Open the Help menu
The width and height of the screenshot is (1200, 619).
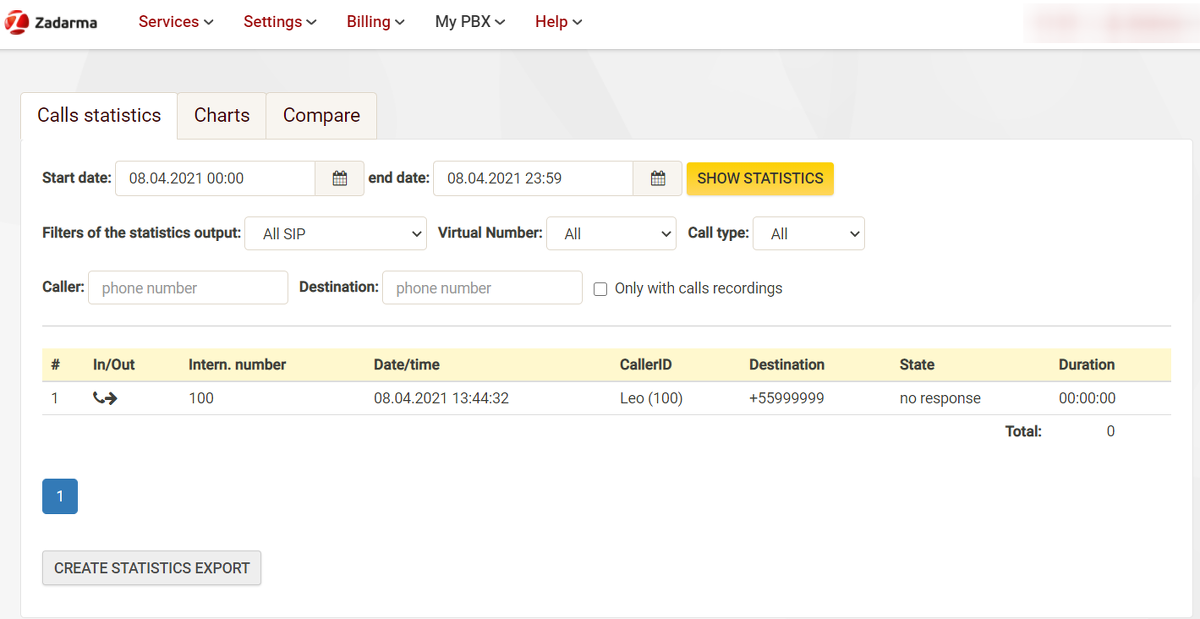(x=558, y=22)
